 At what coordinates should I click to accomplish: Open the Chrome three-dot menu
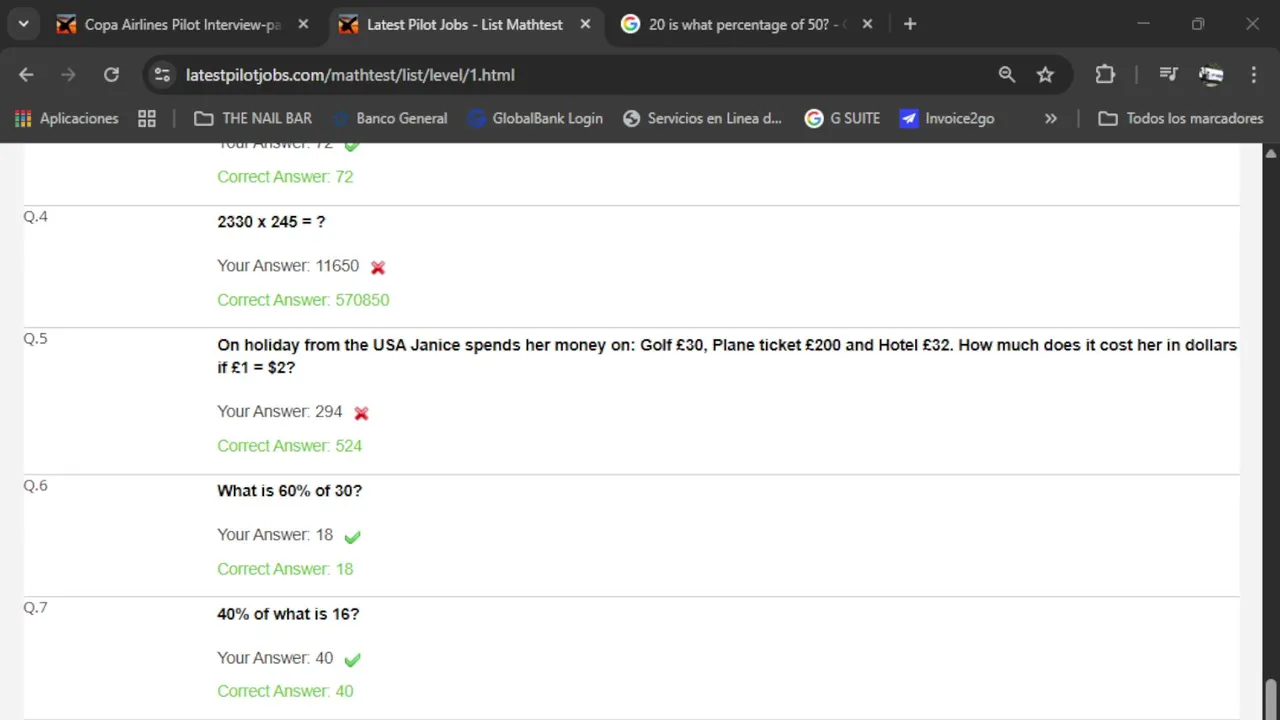(x=1254, y=75)
